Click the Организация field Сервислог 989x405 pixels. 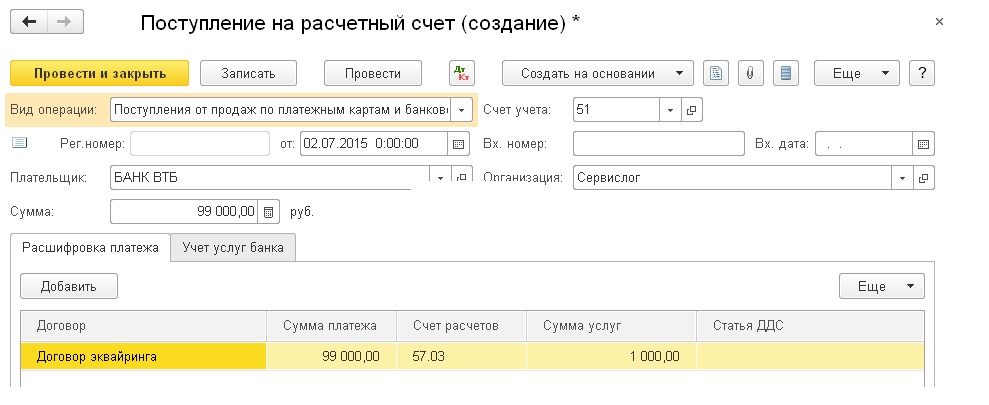coord(732,178)
